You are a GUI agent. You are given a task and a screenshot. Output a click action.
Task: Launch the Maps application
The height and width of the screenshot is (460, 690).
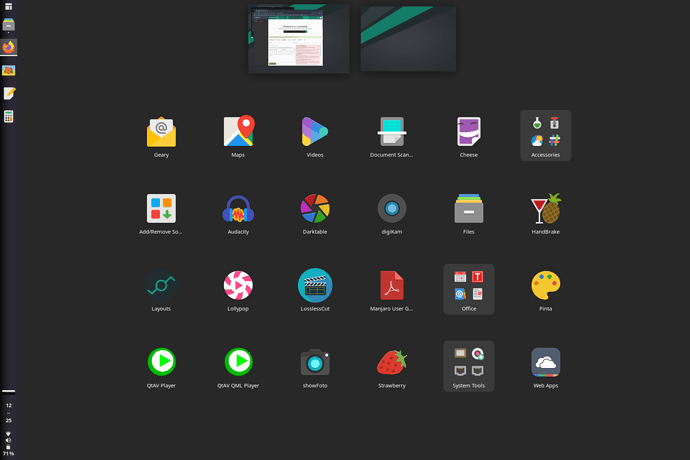[238, 136]
